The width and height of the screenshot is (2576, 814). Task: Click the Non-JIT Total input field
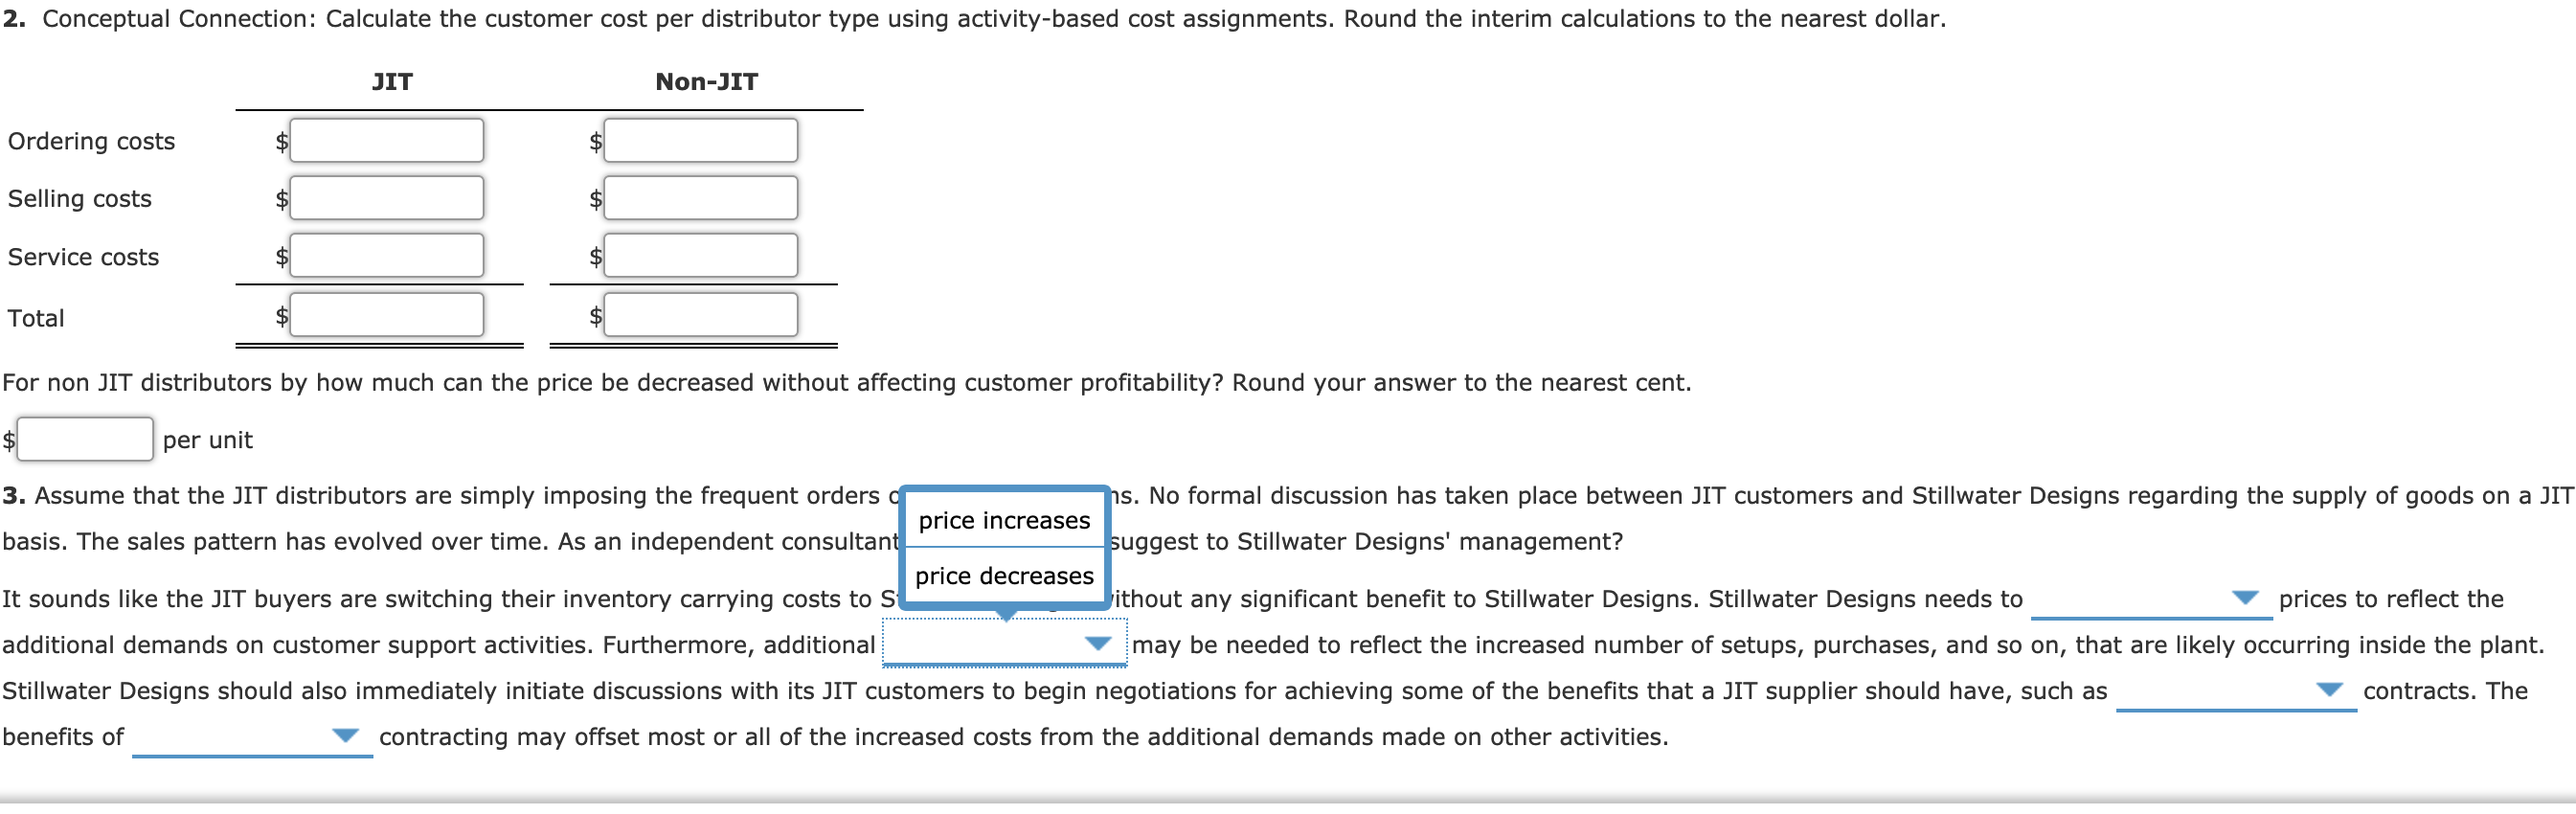pos(700,315)
